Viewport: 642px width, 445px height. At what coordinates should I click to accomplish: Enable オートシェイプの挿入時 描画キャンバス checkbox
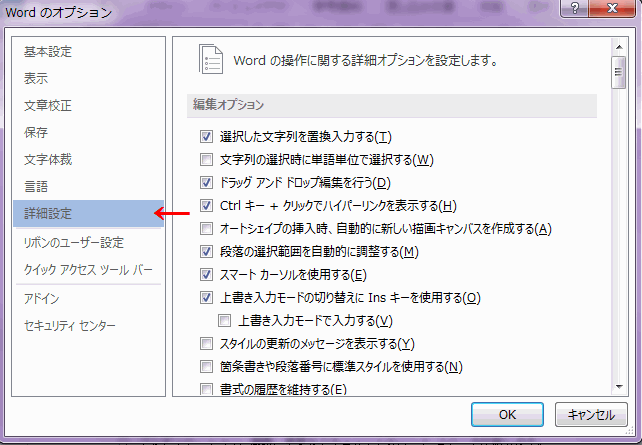pyautogui.click(x=206, y=228)
